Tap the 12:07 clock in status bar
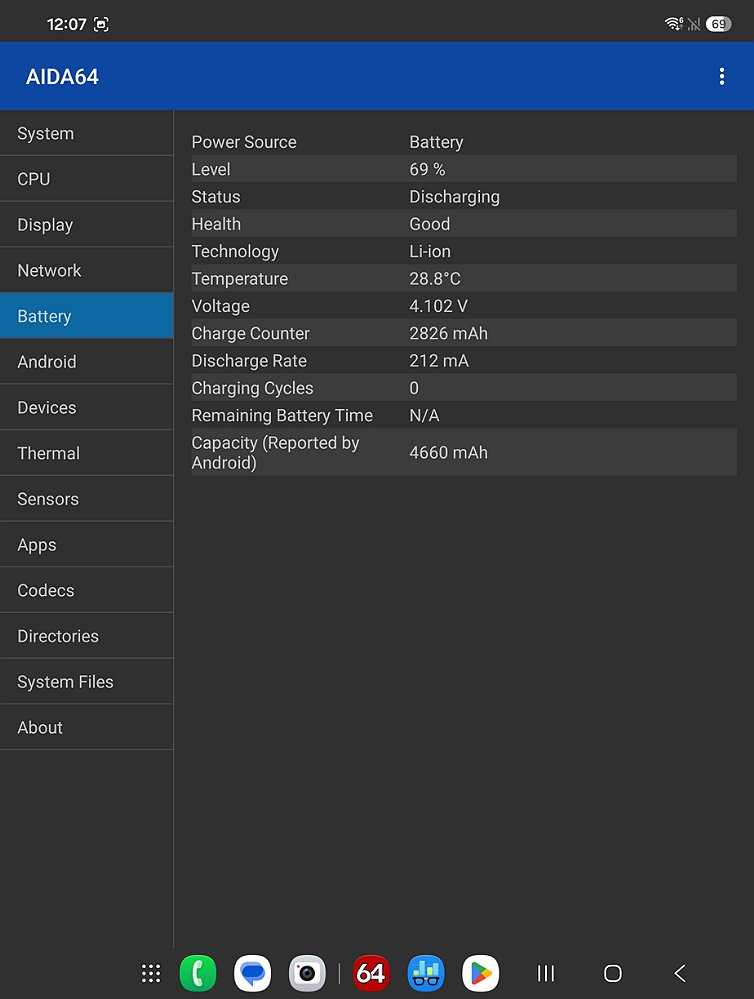Image resolution: width=754 pixels, height=999 pixels. [66, 24]
